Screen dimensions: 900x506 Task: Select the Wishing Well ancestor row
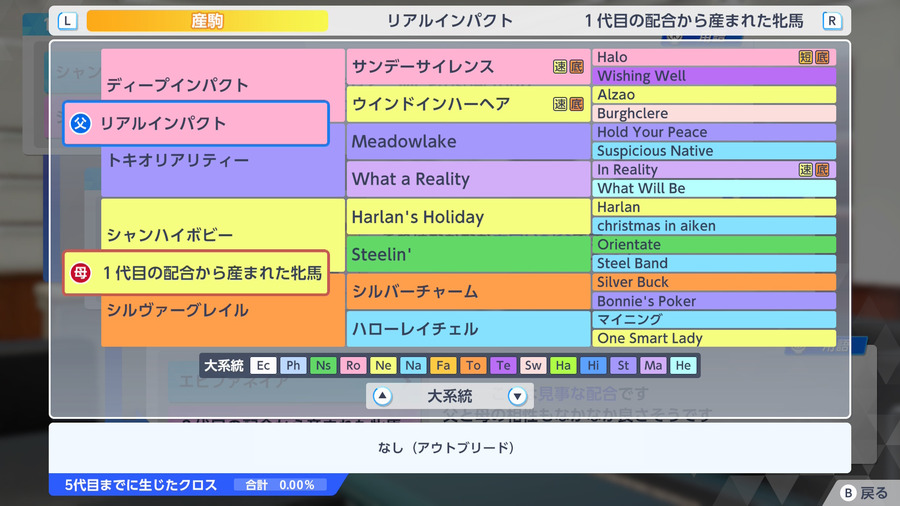tap(714, 76)
